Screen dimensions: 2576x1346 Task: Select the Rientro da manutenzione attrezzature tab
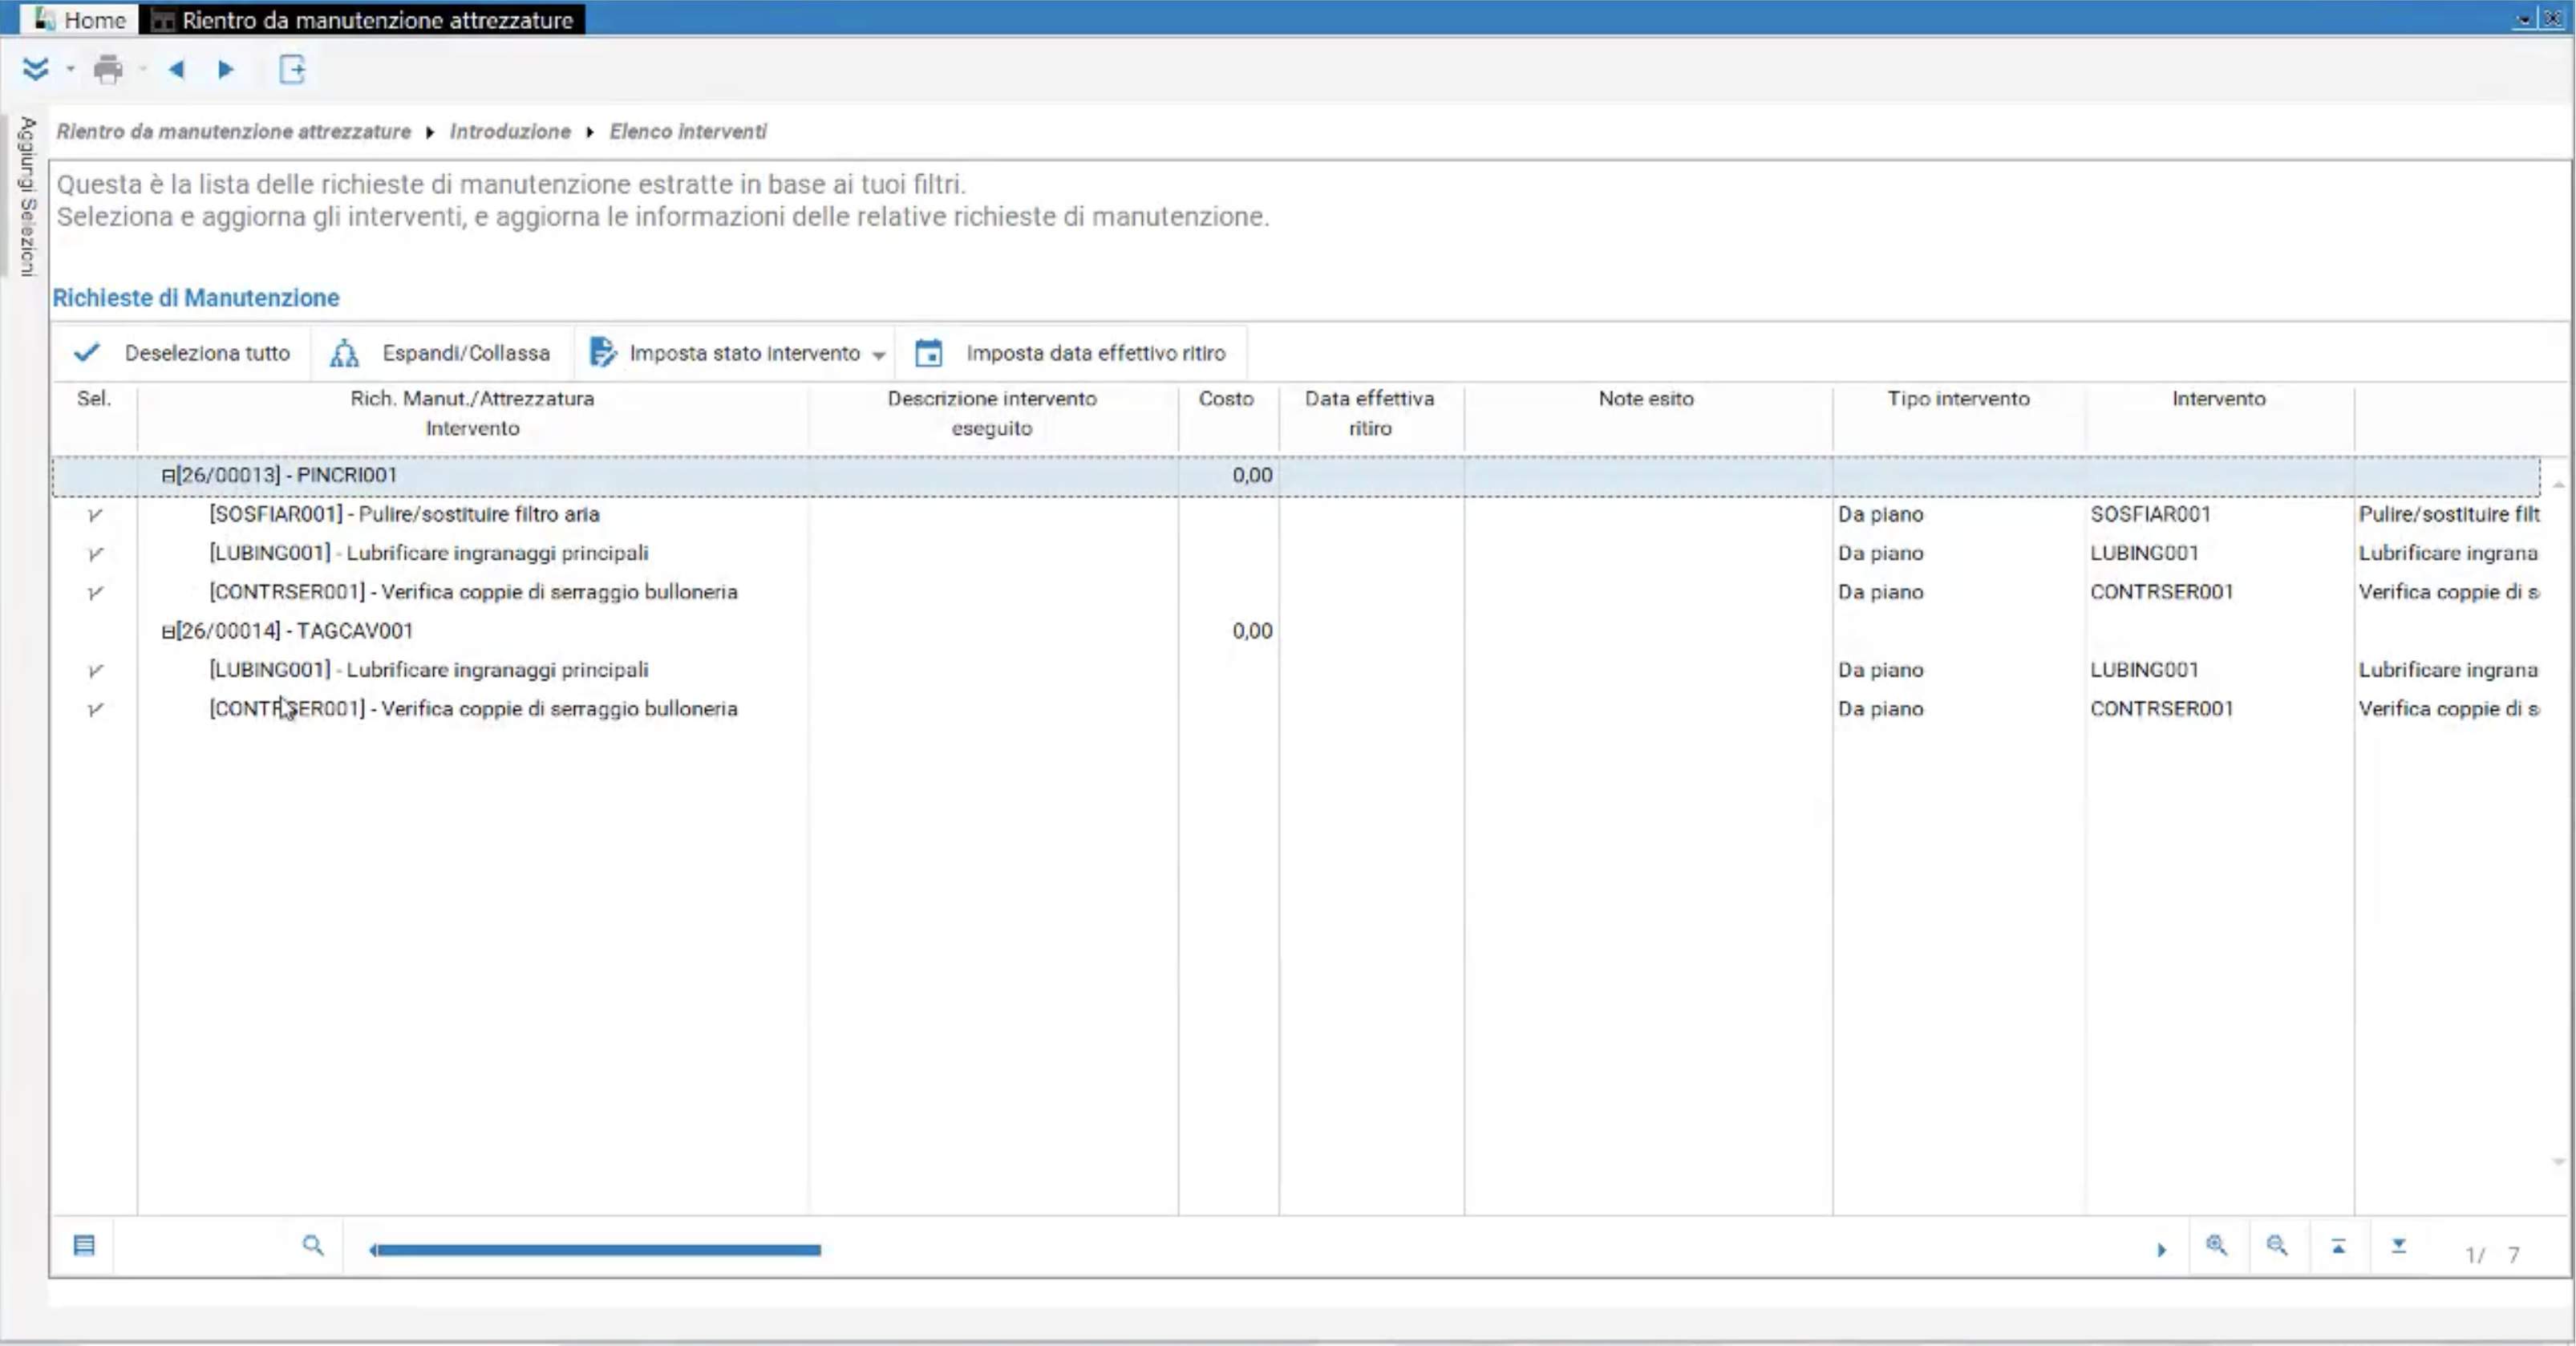pos(363,19)
